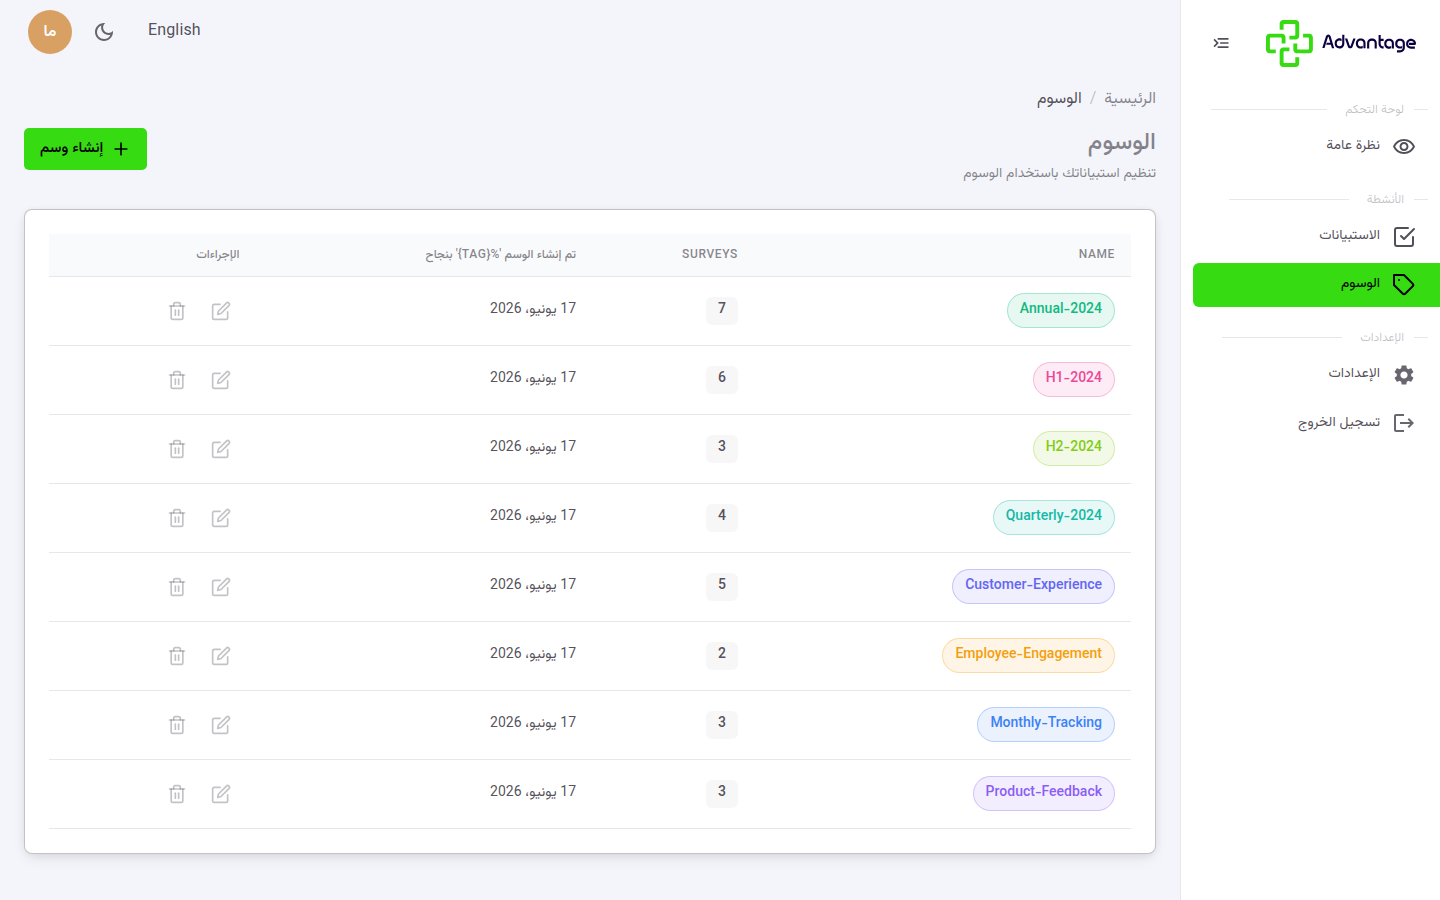Click the Annual-2024 tag badge
1440x900 pixels.
[x=1061, y=310]
